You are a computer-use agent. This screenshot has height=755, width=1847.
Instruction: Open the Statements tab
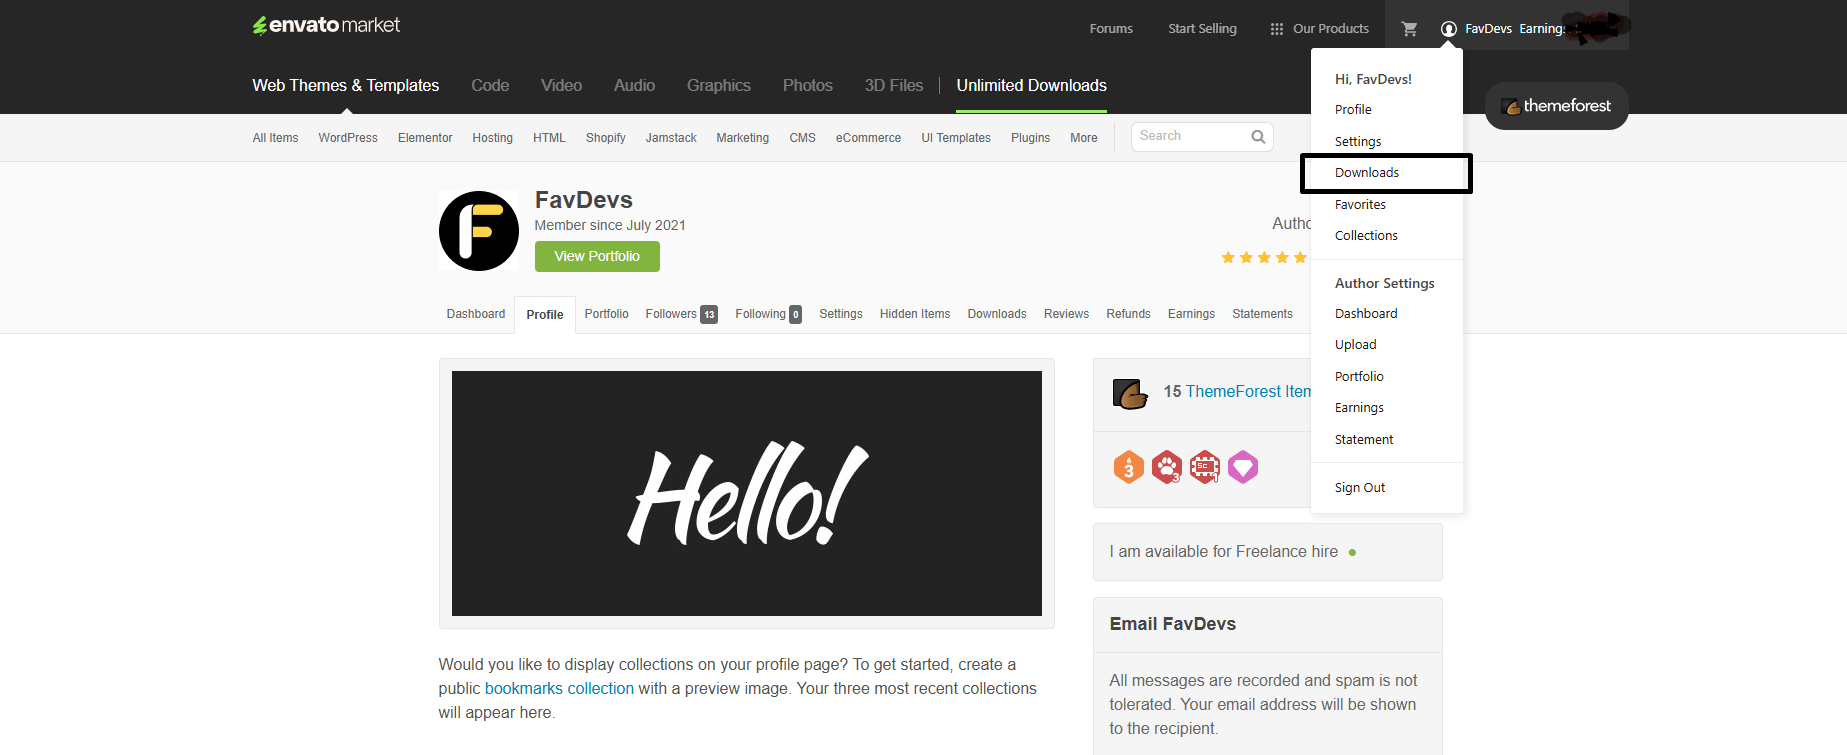(x=1262, y=314)
